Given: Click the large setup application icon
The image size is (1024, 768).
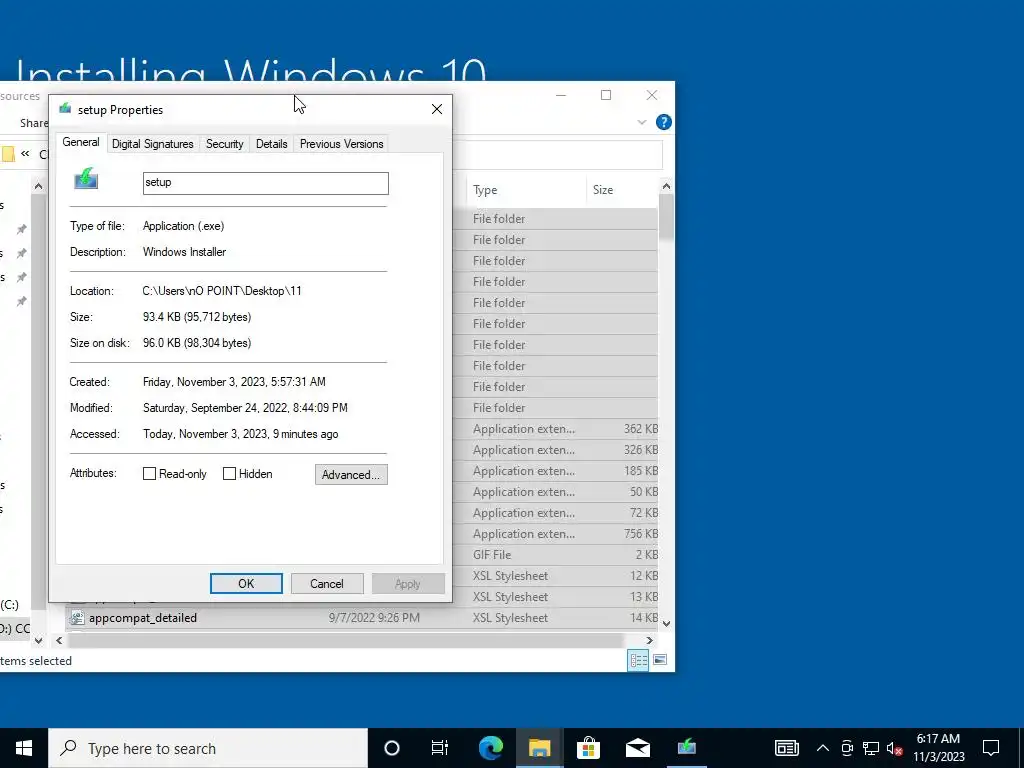Looking at the screenshot, I should [86, 178].
